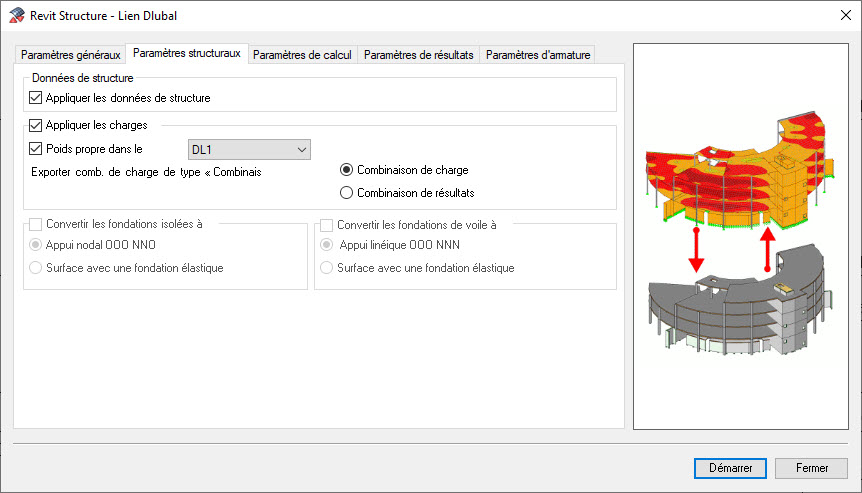Go to Paramètres de résultats tab
Image resolution: width=862 pixels, height=493 pixels.
coord(418,55)
